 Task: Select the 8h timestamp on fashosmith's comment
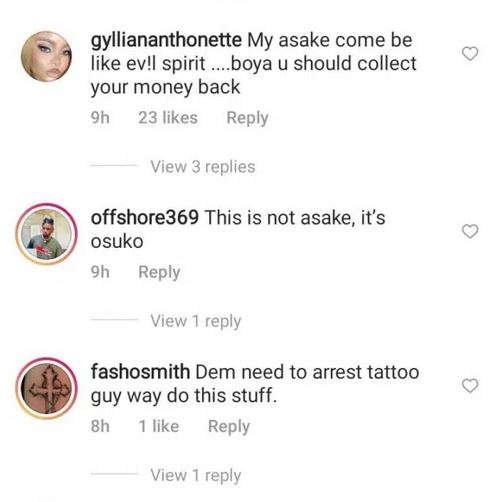[x=100, y=426]
